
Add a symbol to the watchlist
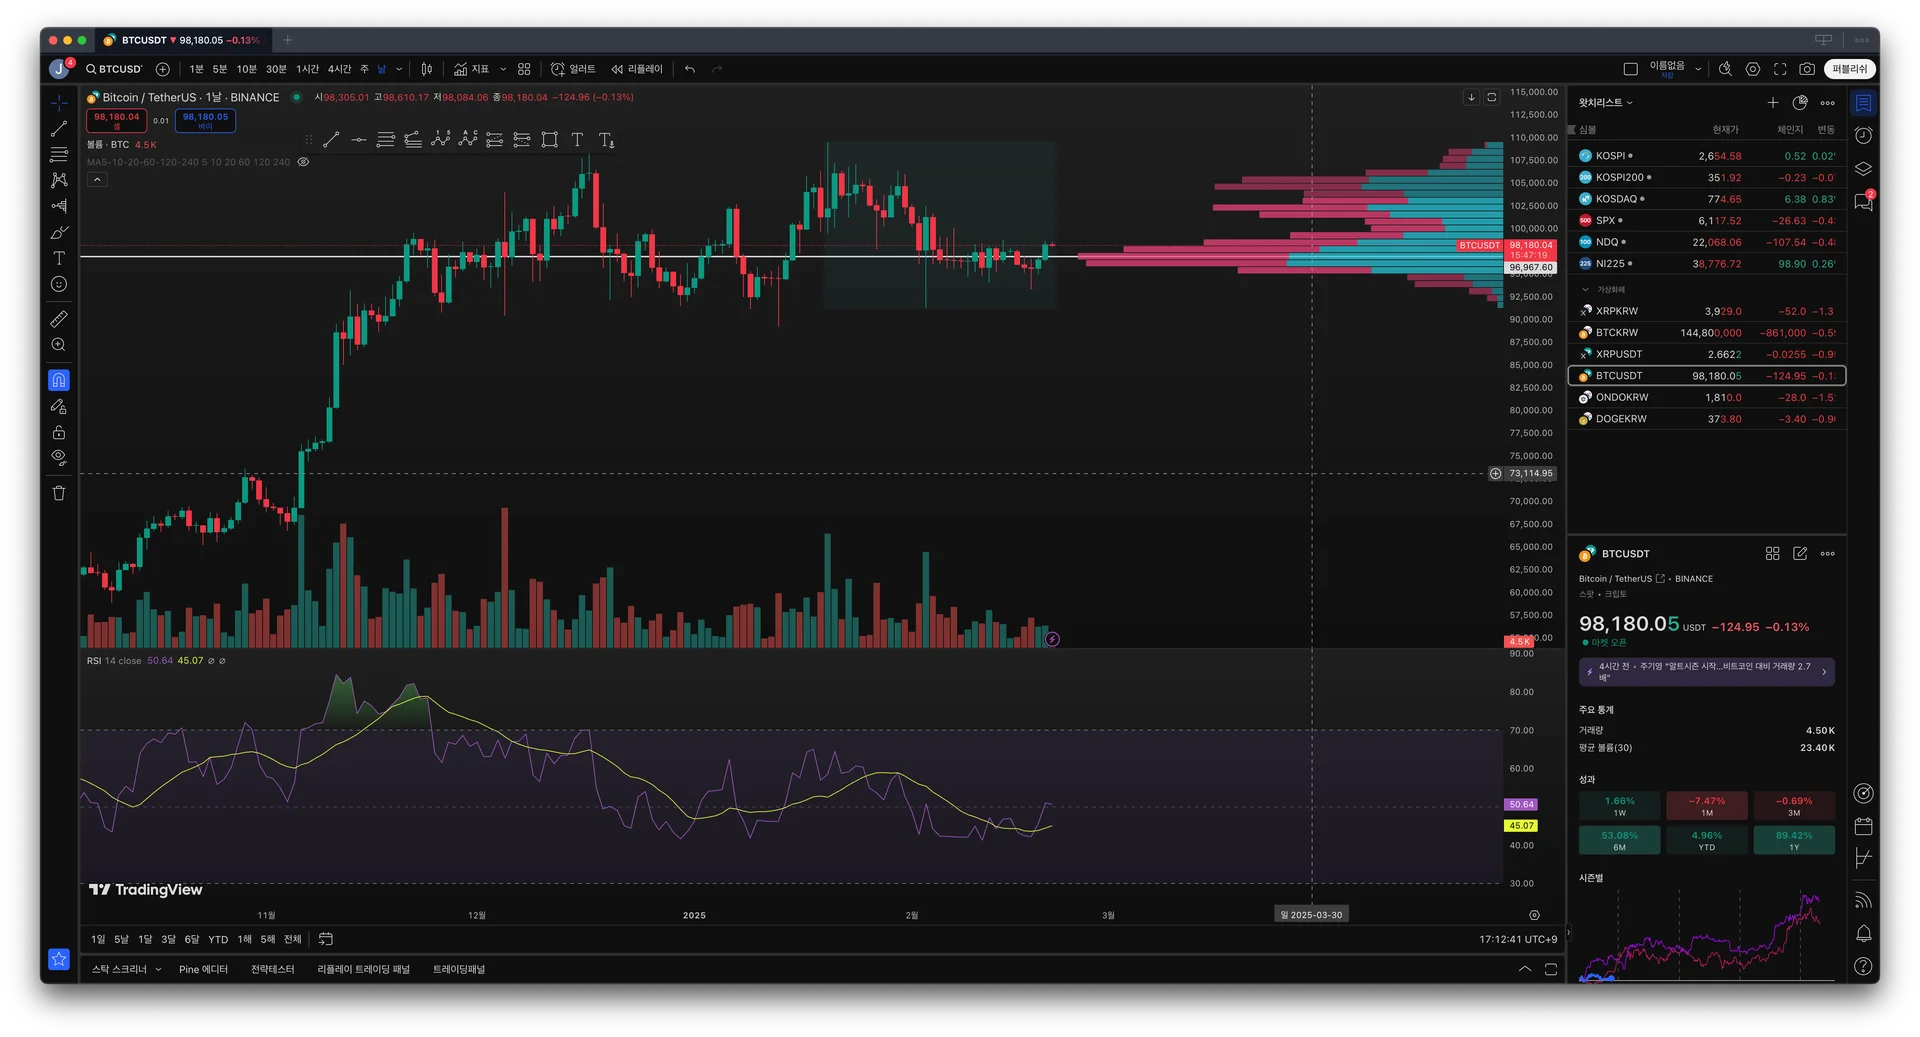pos(1773,103)
